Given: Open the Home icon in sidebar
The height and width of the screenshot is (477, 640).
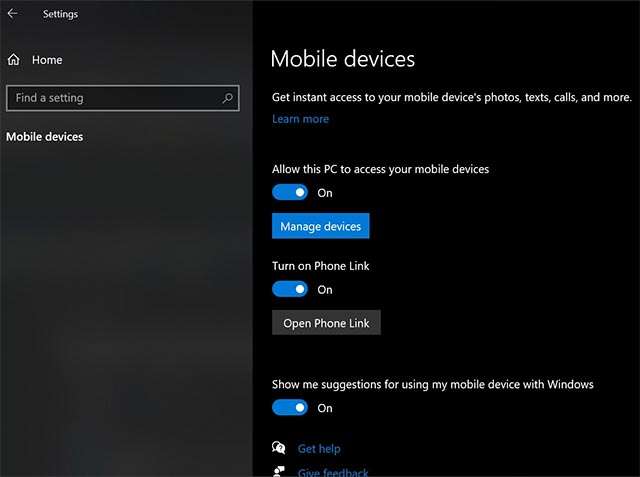Looking at the screenshot, I should tap(13, 60).
